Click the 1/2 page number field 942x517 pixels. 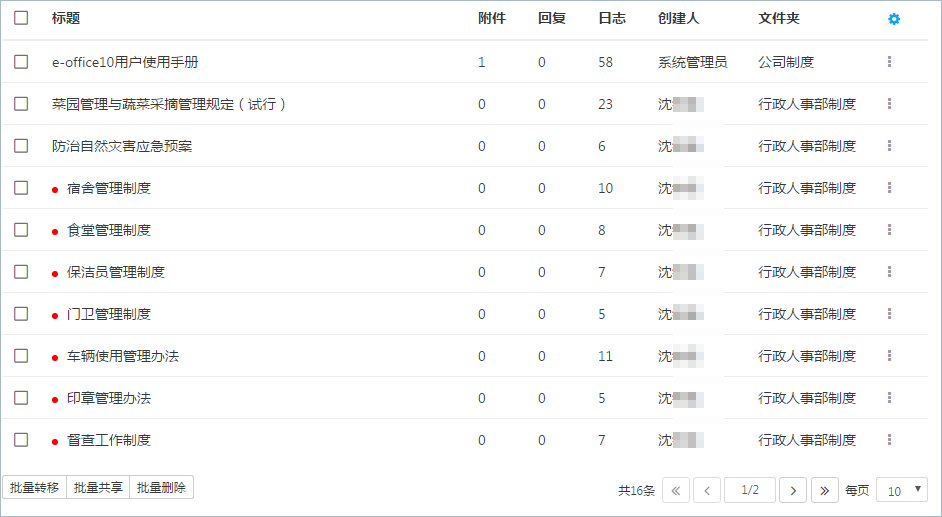[x=750, y=491]
